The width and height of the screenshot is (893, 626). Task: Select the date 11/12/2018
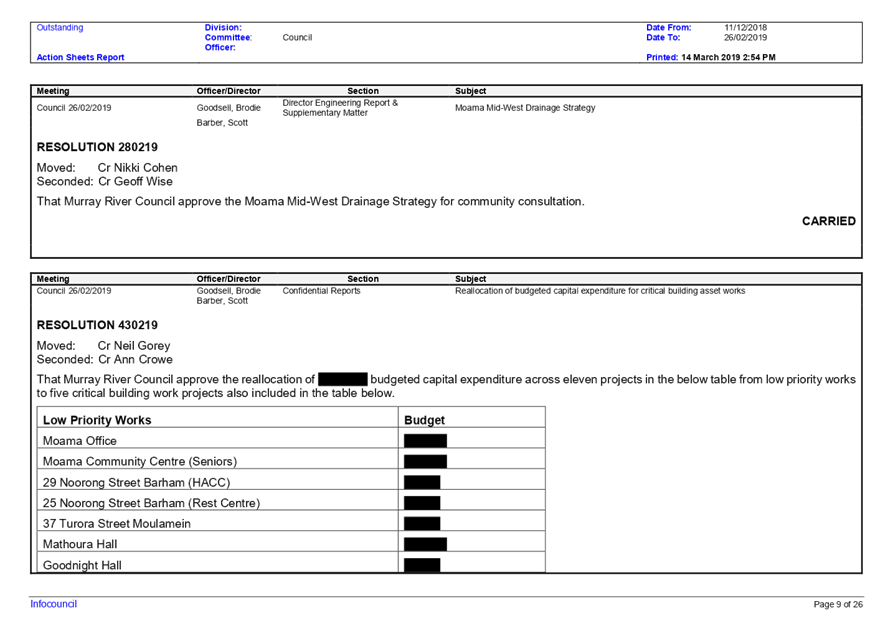pos(745,27)
